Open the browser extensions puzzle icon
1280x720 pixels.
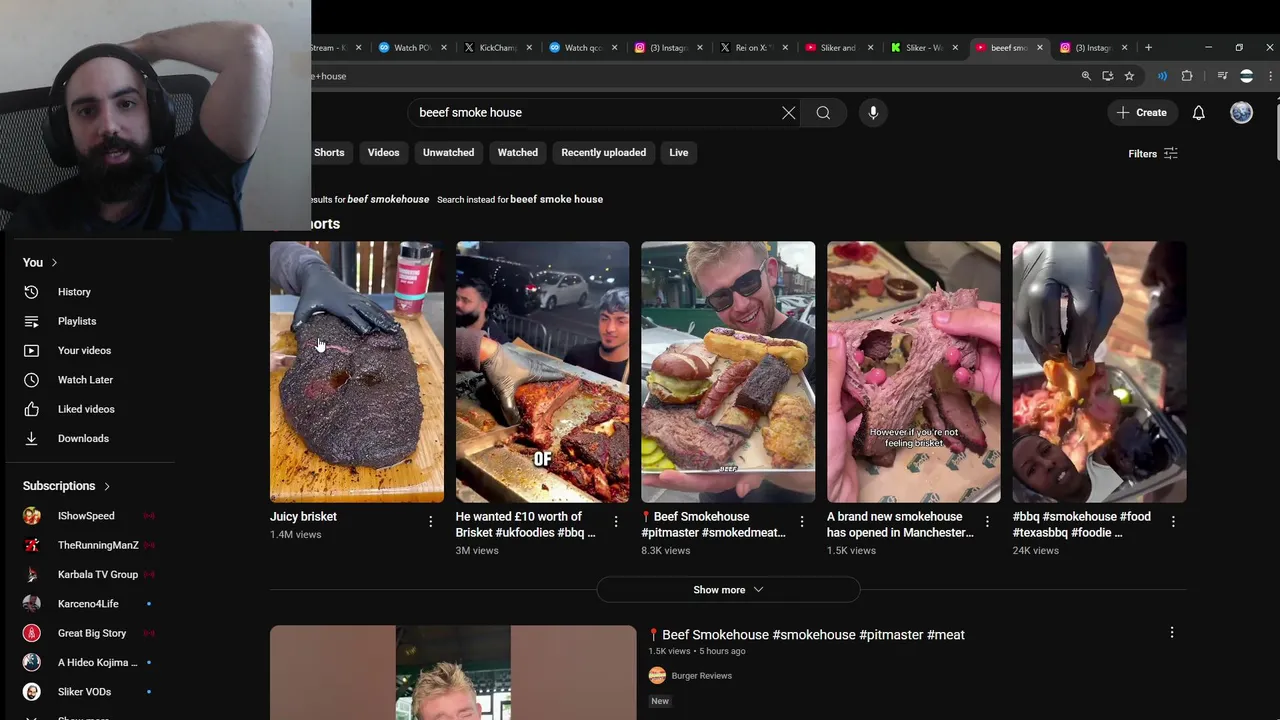(x=1187, y=76)
